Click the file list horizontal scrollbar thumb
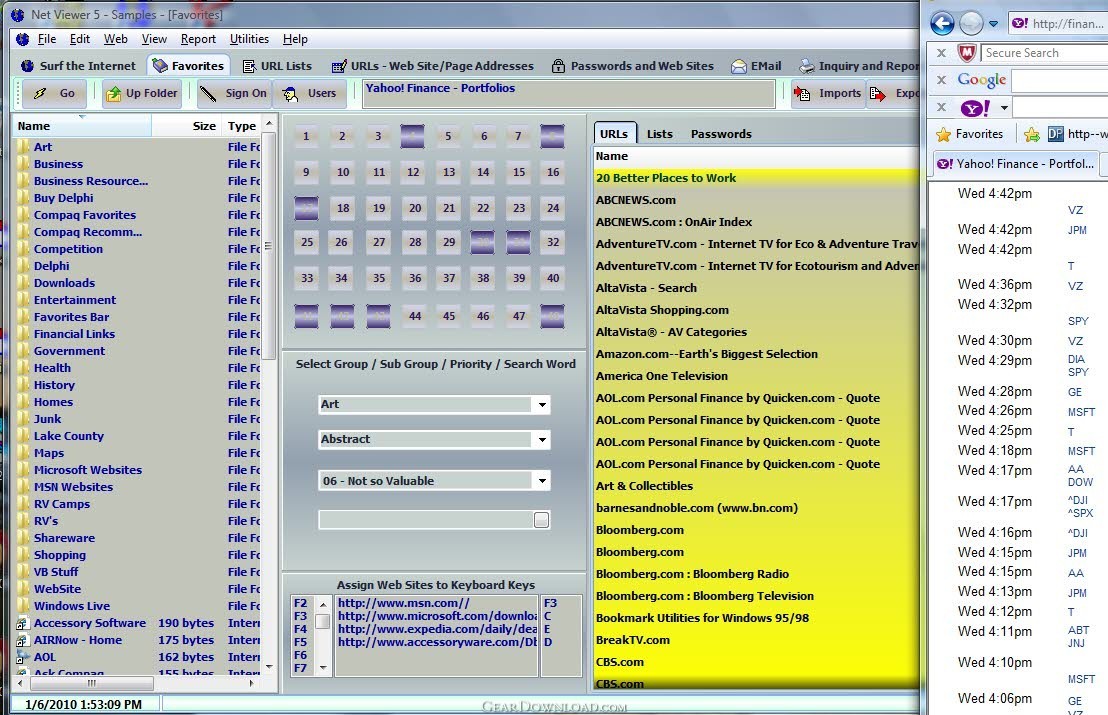1108x715 pixels. 90,683
